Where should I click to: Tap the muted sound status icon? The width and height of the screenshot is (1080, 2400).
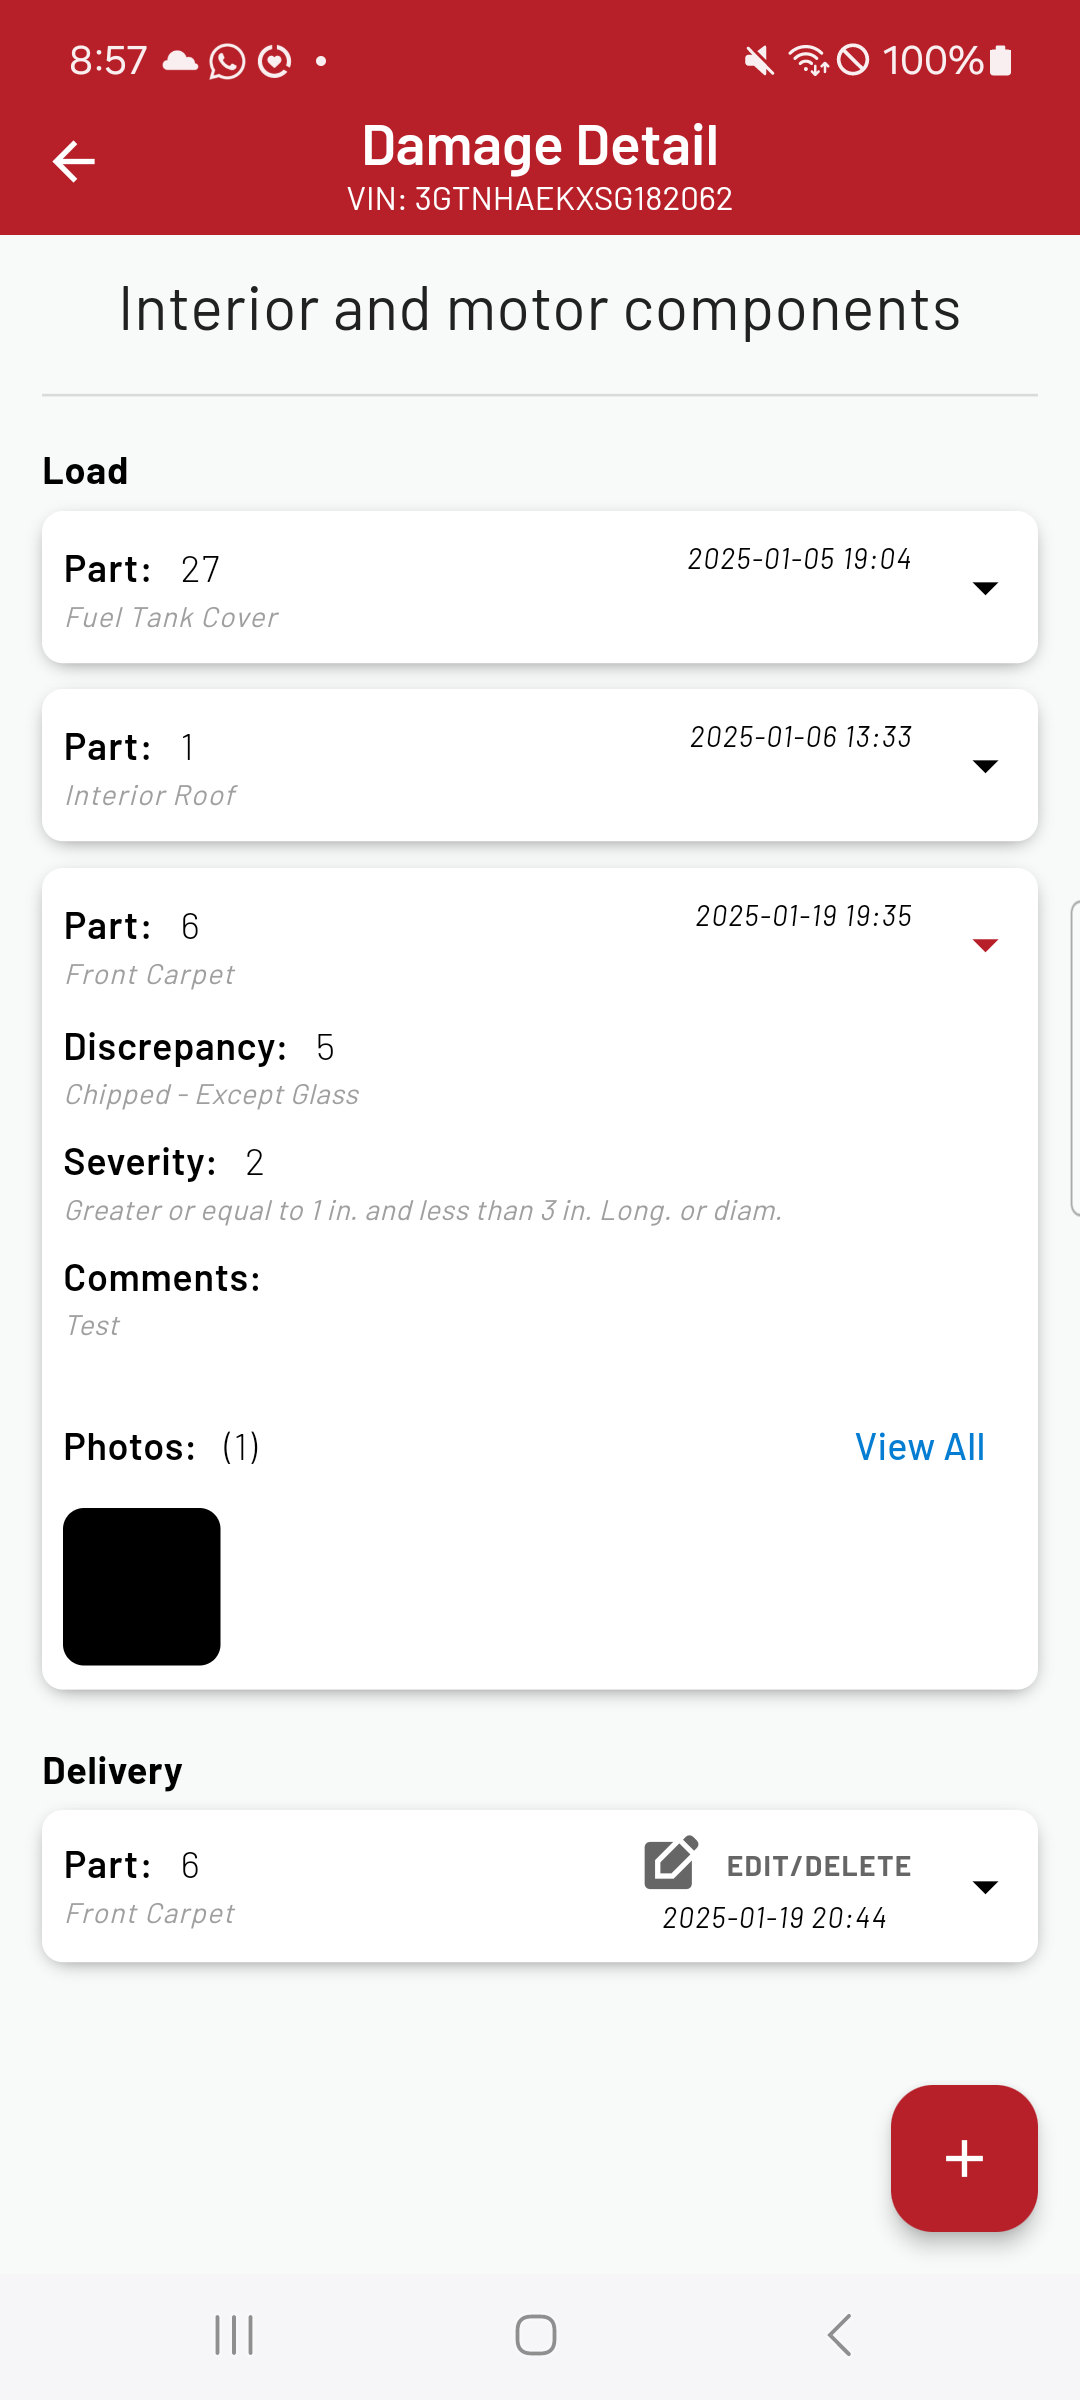[759, 61]
